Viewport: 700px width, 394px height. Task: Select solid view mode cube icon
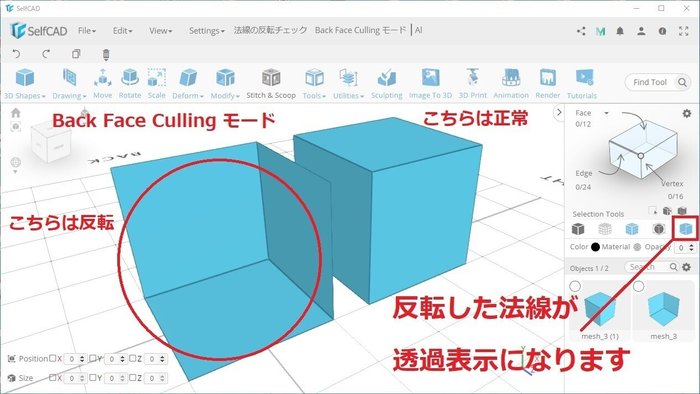click(x=578, y=229)
